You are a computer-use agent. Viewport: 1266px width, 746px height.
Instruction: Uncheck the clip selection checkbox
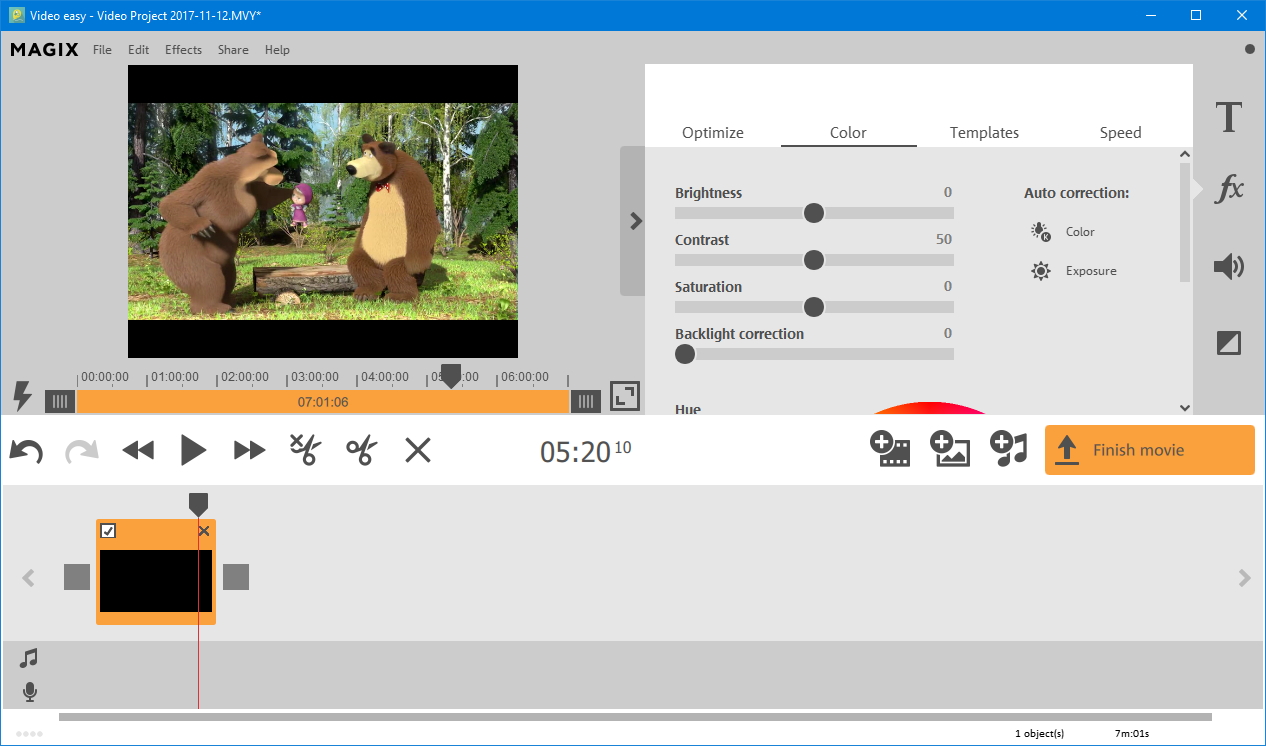(x=109, y=531)
